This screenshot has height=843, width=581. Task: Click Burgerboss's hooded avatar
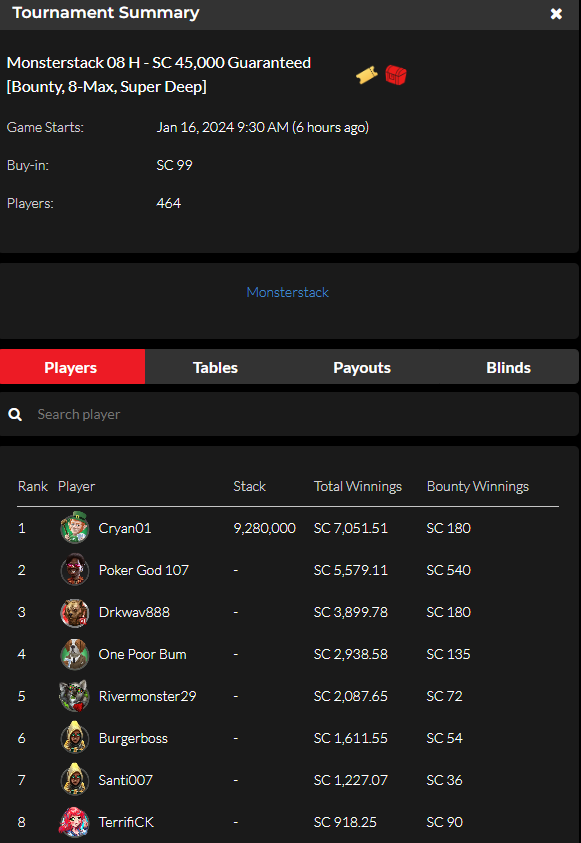[74, 738]
